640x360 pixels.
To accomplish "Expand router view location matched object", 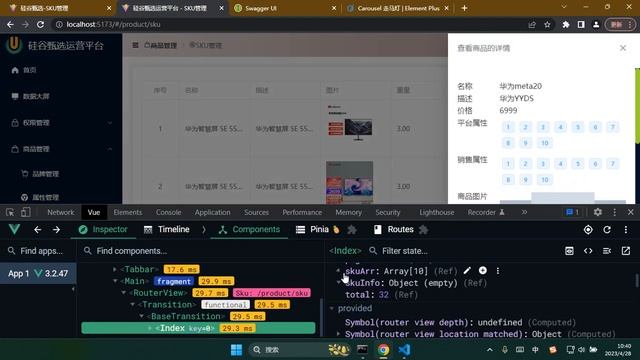I will [338, 334].
